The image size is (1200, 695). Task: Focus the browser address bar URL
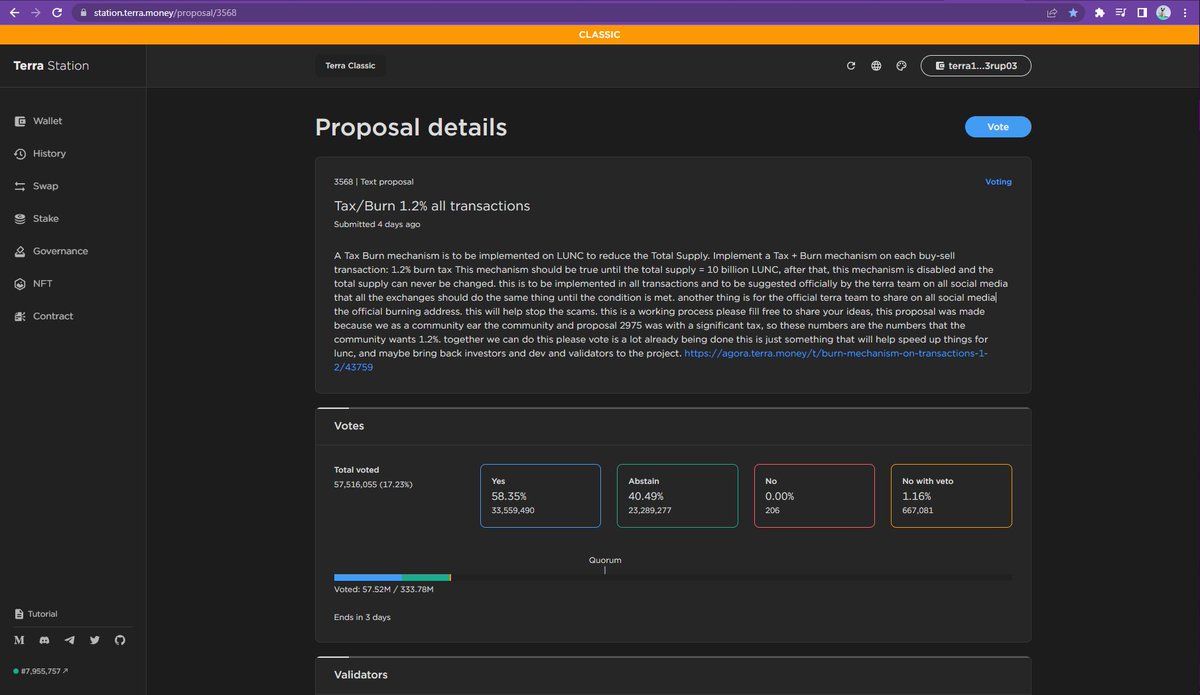pyautogui.click(x=166, y=13)
